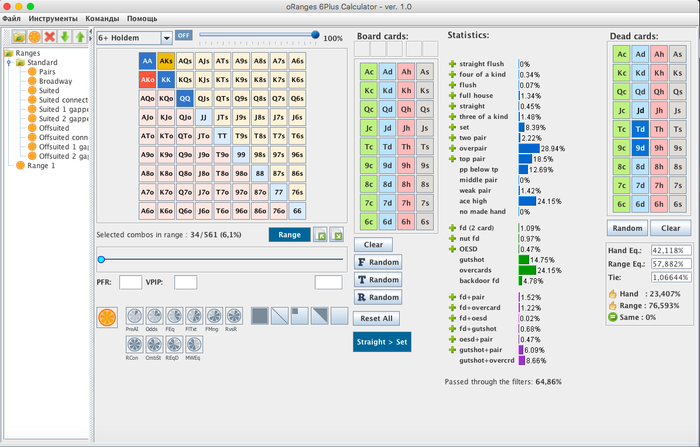This screenshot has width=700, height=447.
Task: Click Clear under the Board cards
Action: click(x=373, y=245)
